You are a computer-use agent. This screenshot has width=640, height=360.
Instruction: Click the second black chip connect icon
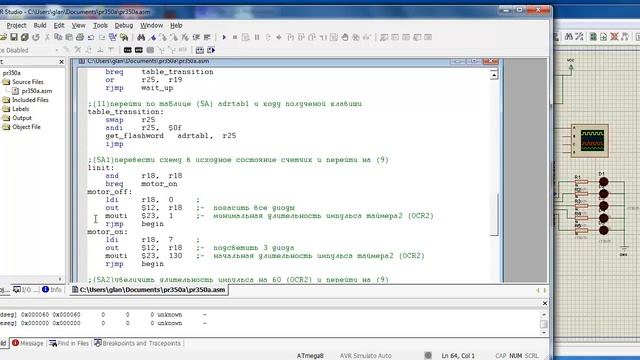click(x=139, y=50)
